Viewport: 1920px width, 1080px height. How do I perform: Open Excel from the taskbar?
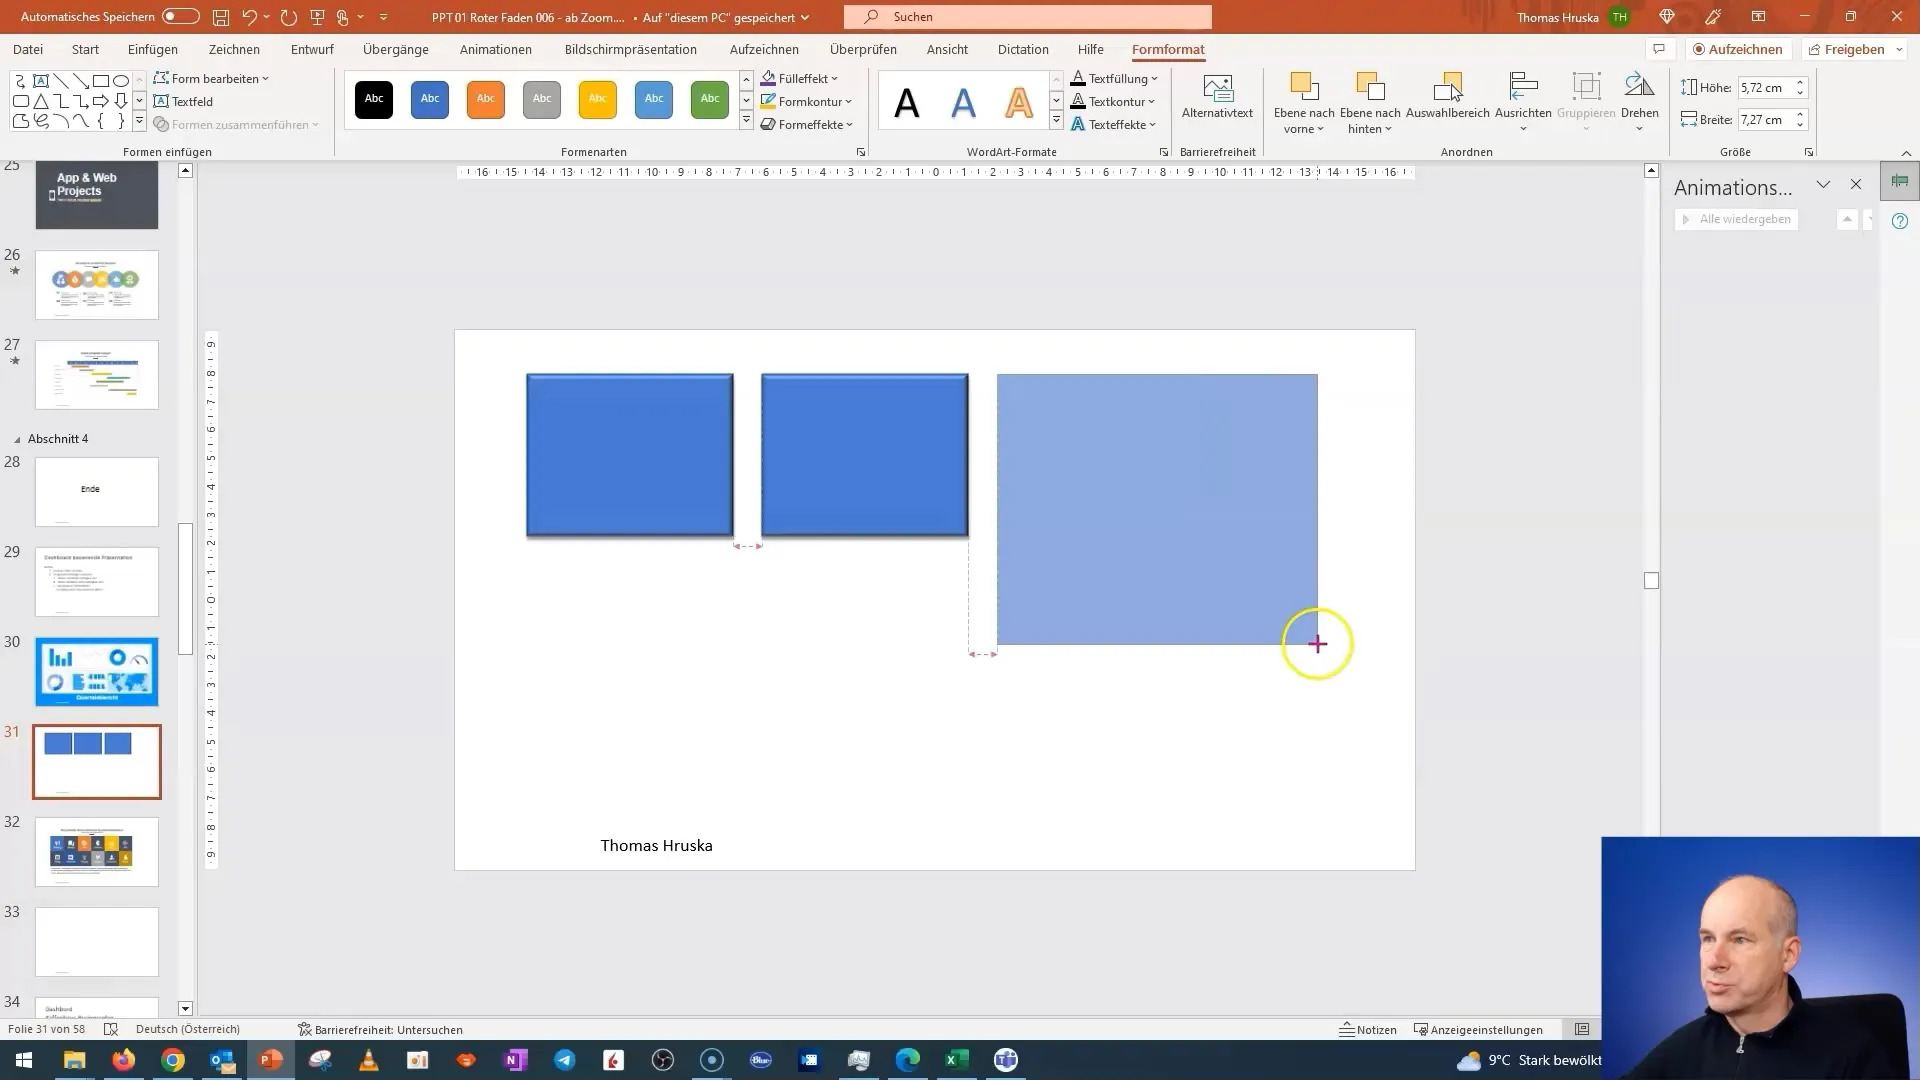pyautogui.click(x=956, y=1060)
